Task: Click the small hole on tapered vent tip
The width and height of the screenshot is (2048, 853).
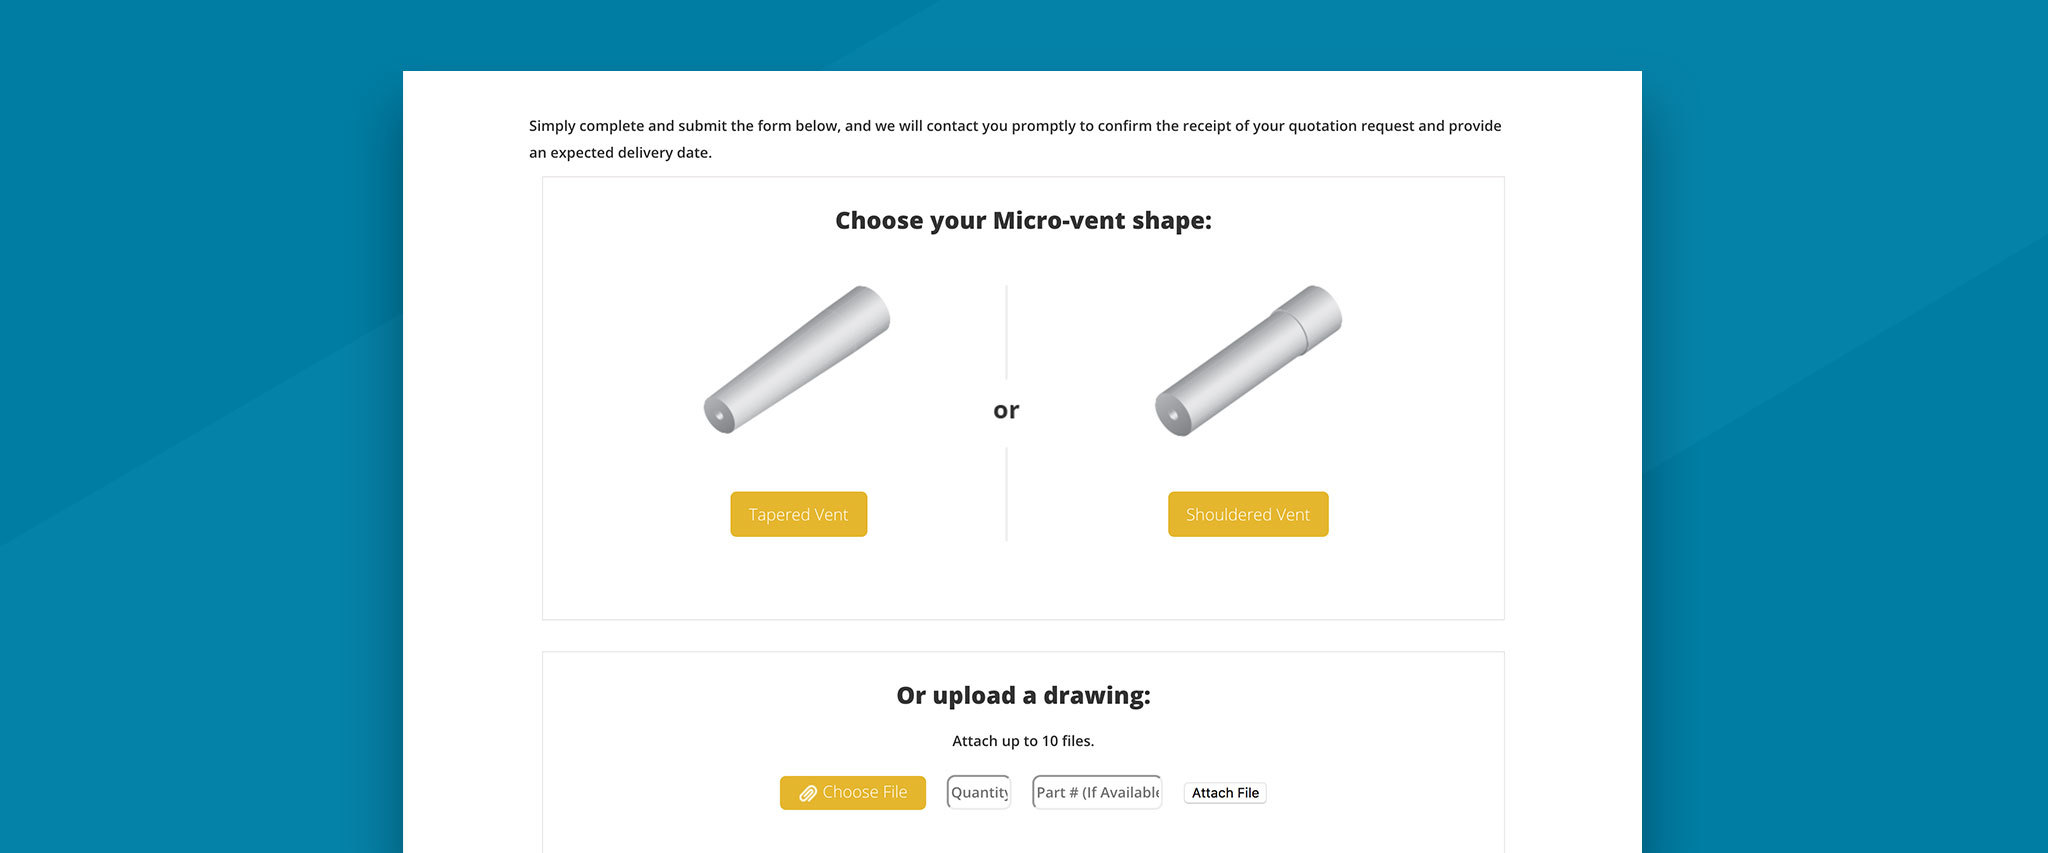Action: coord(719,415)
